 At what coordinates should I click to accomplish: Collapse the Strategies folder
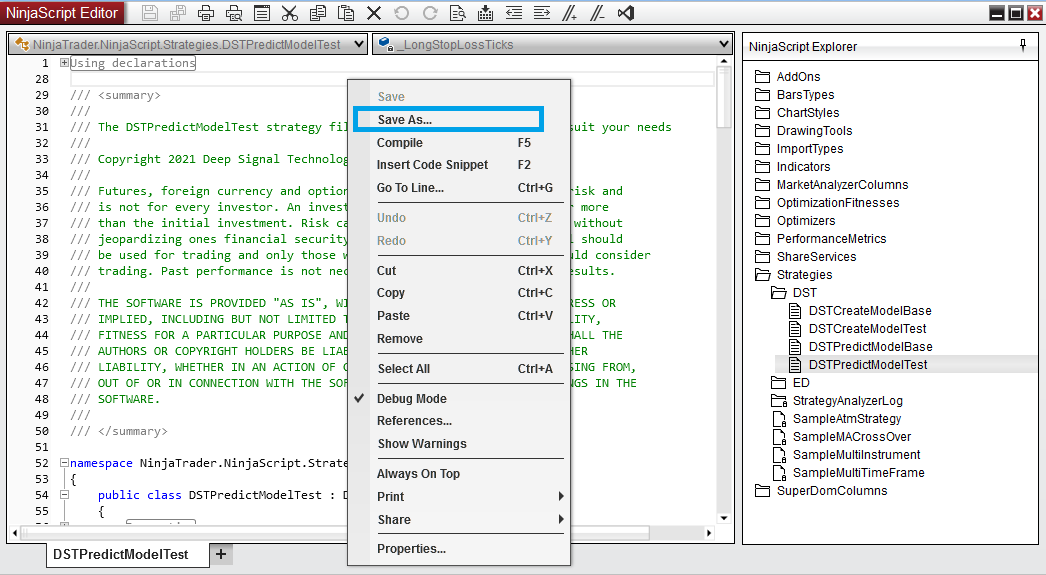(x=794, y=275)
